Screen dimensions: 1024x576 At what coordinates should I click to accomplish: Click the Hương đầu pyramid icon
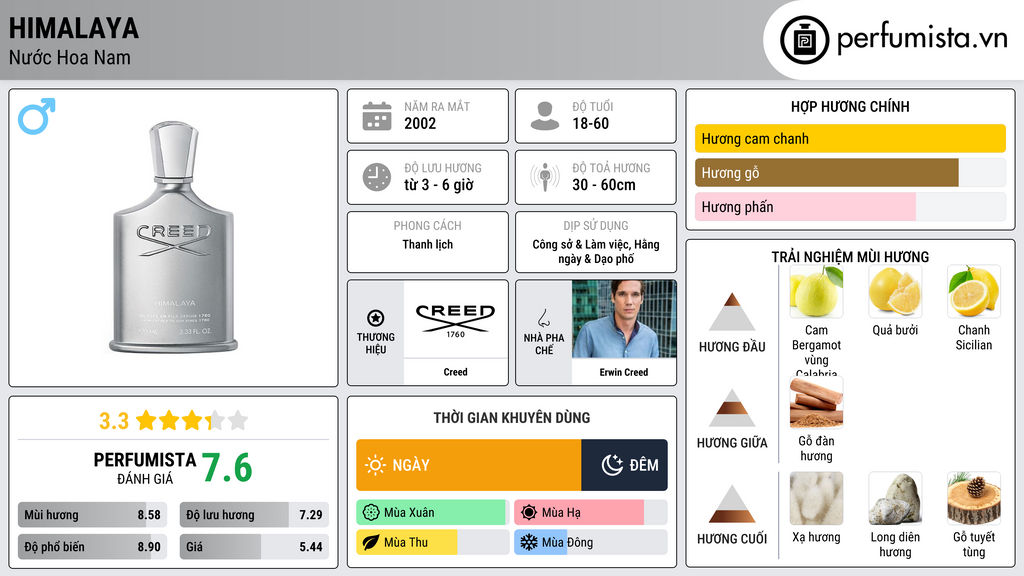(x=732, y=312)
